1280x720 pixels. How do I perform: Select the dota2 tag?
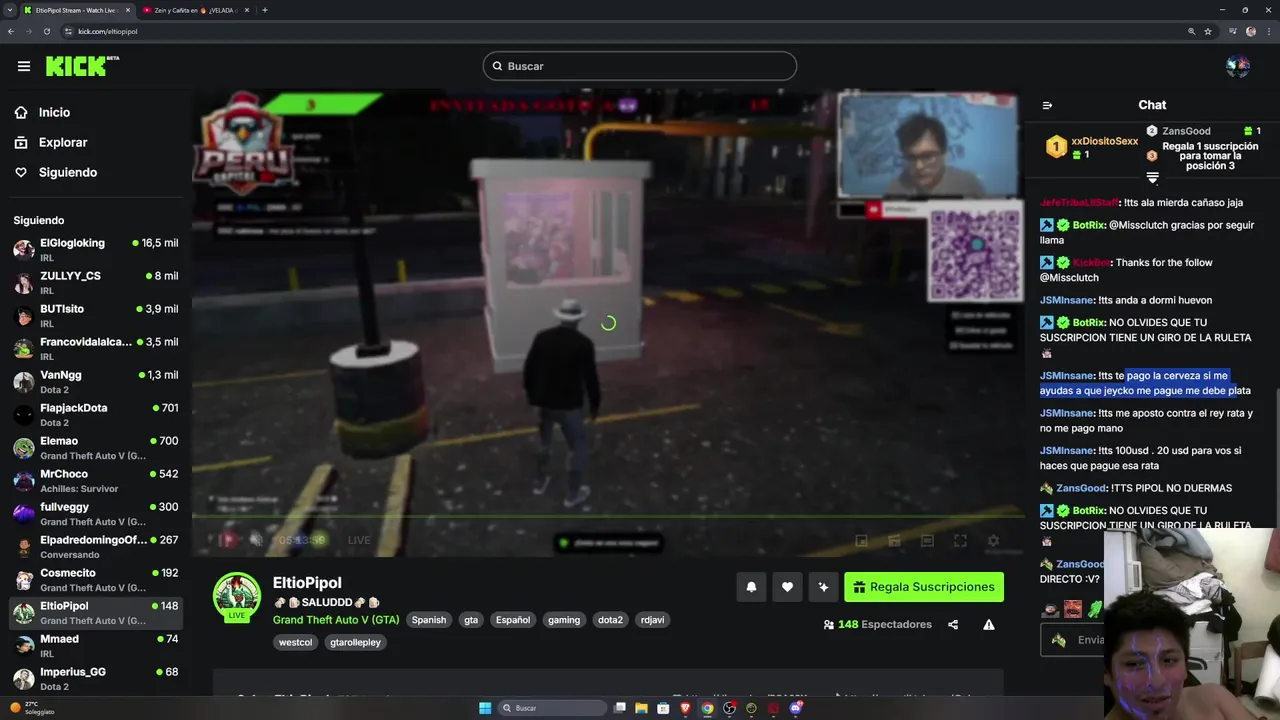[x=610, y=620]
